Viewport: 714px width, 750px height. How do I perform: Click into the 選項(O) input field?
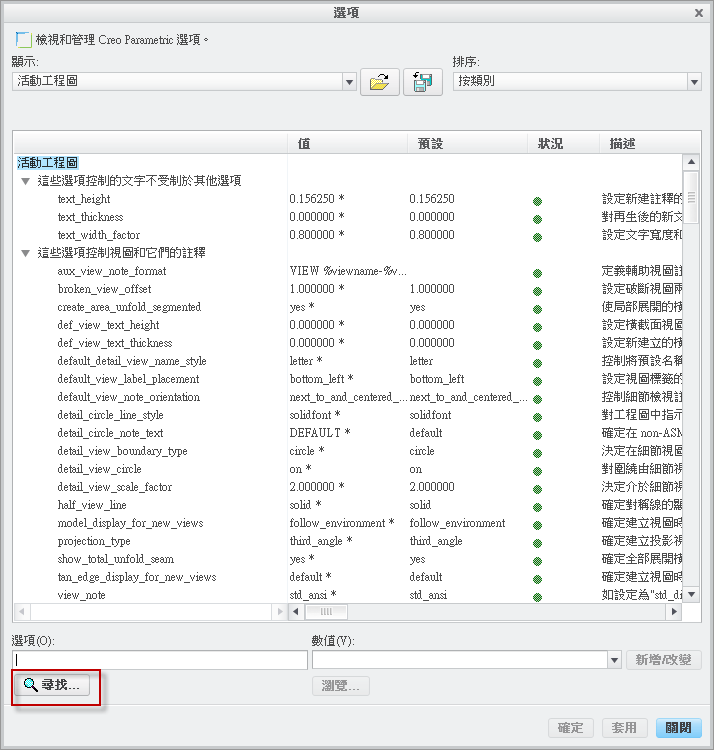click(160, 660)
